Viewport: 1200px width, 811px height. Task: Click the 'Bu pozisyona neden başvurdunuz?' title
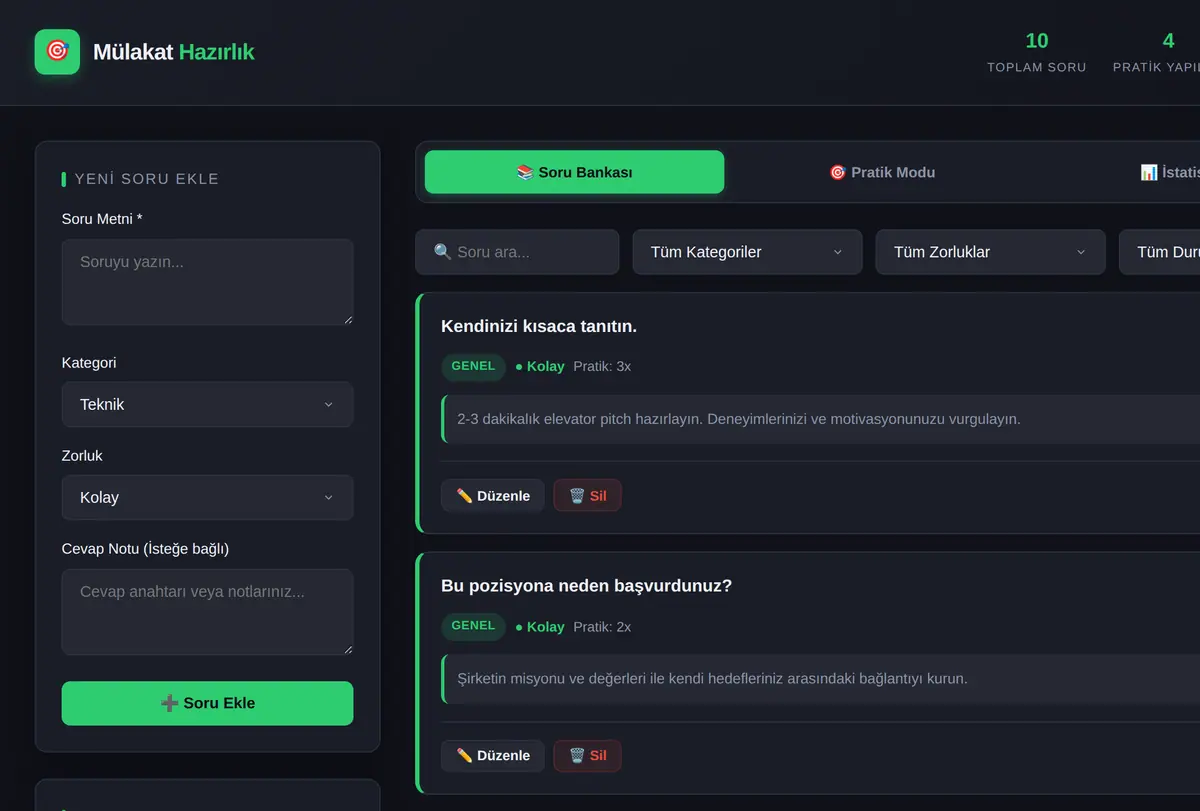coord(586,586)
